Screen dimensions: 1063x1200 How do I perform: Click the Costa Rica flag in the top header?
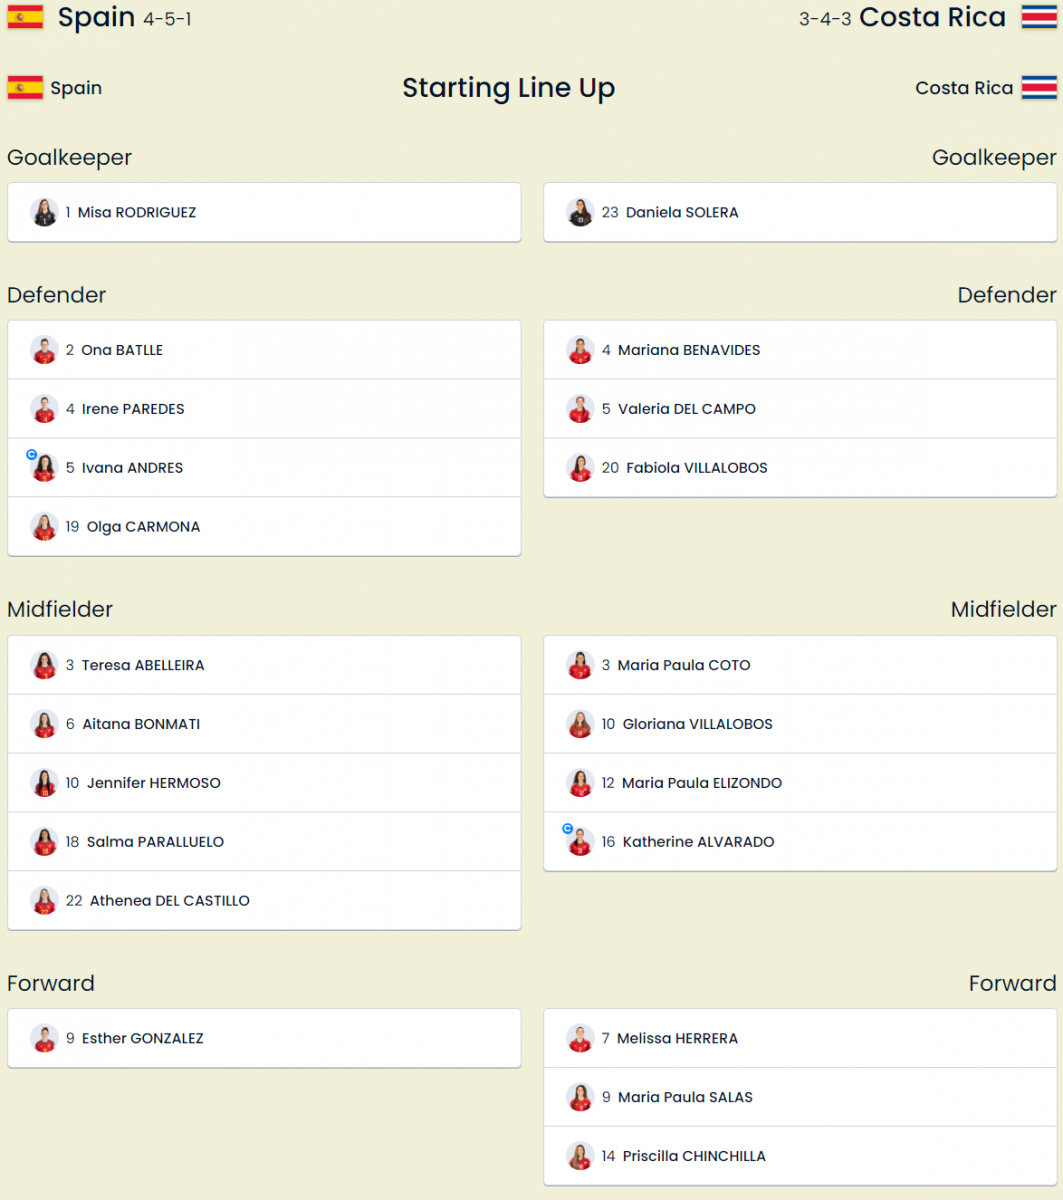coord(1038,17)
